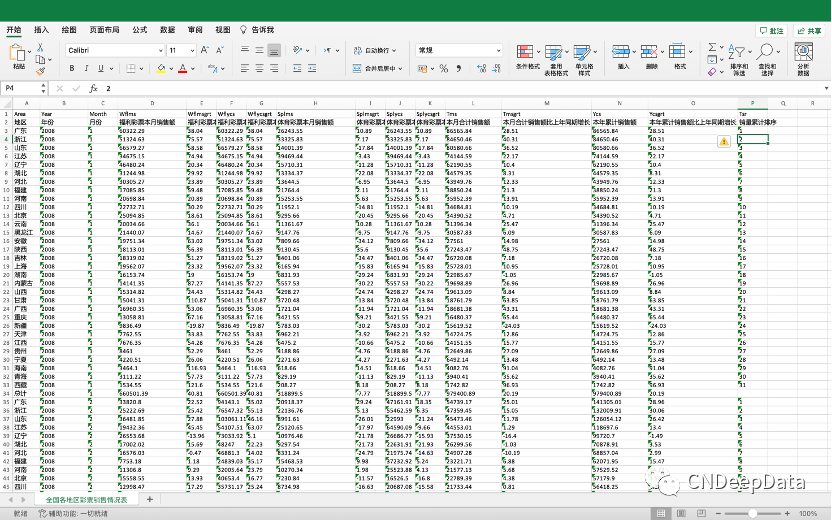832x520 pixels.
Task: Click the decrease decimal icon
Action: tap(496, 68)
